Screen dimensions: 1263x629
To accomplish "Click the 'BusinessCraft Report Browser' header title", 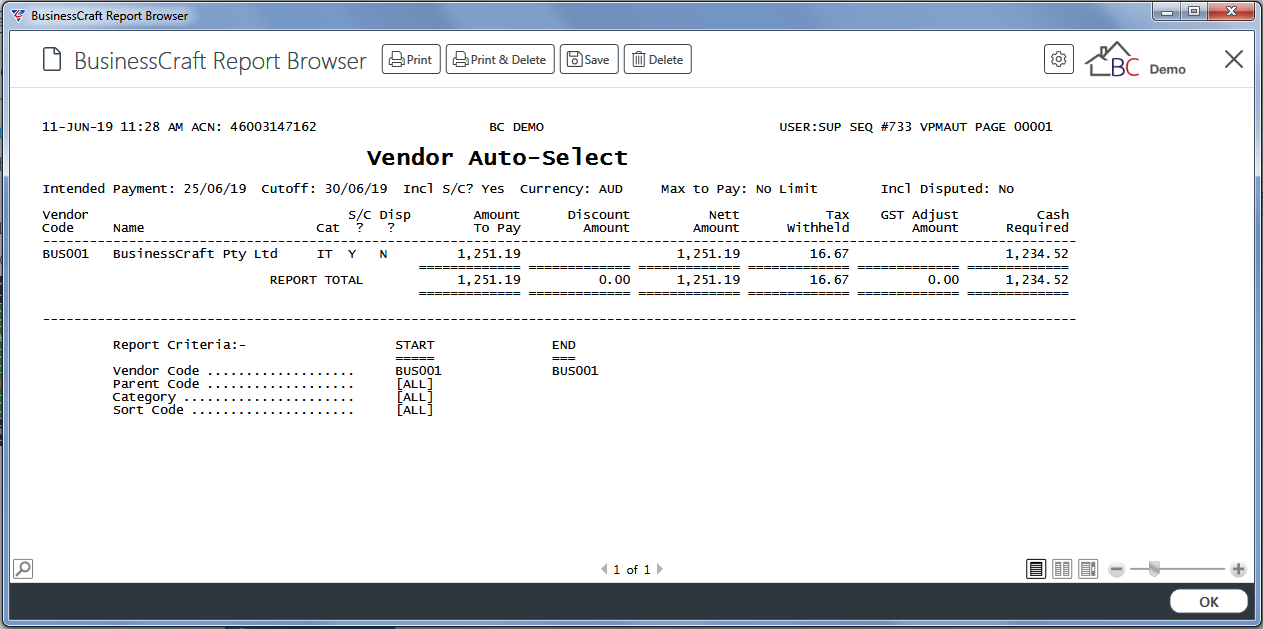I will tap(221, 61).
